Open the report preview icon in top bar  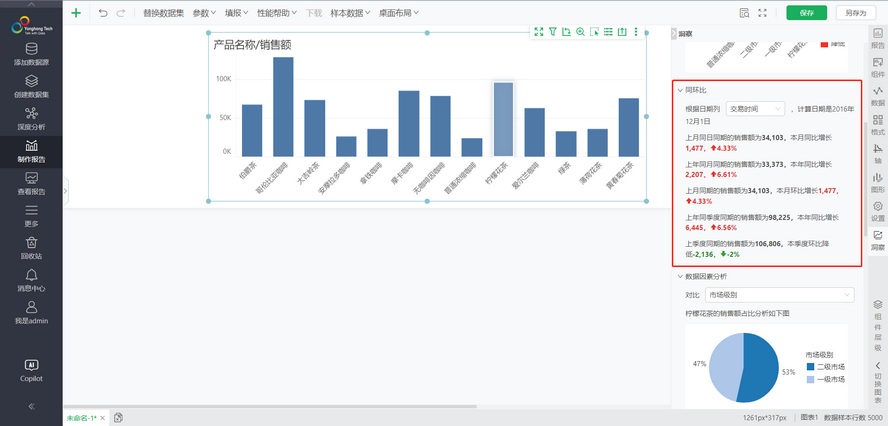tap(744, 13)
